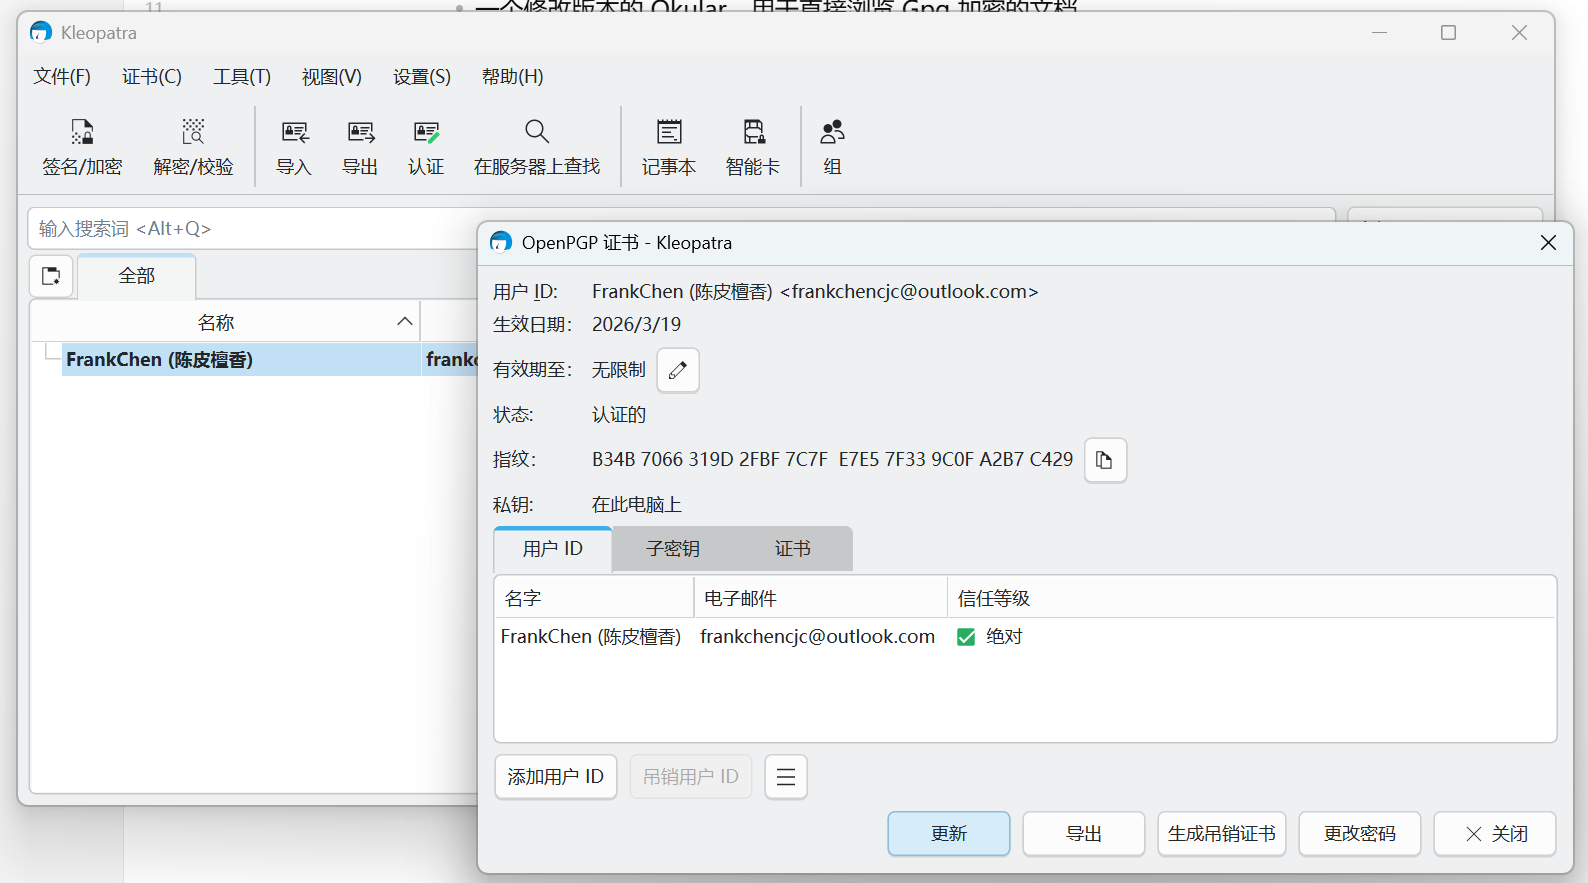Open the Smartcards (智能卡) view

point(753,146)
